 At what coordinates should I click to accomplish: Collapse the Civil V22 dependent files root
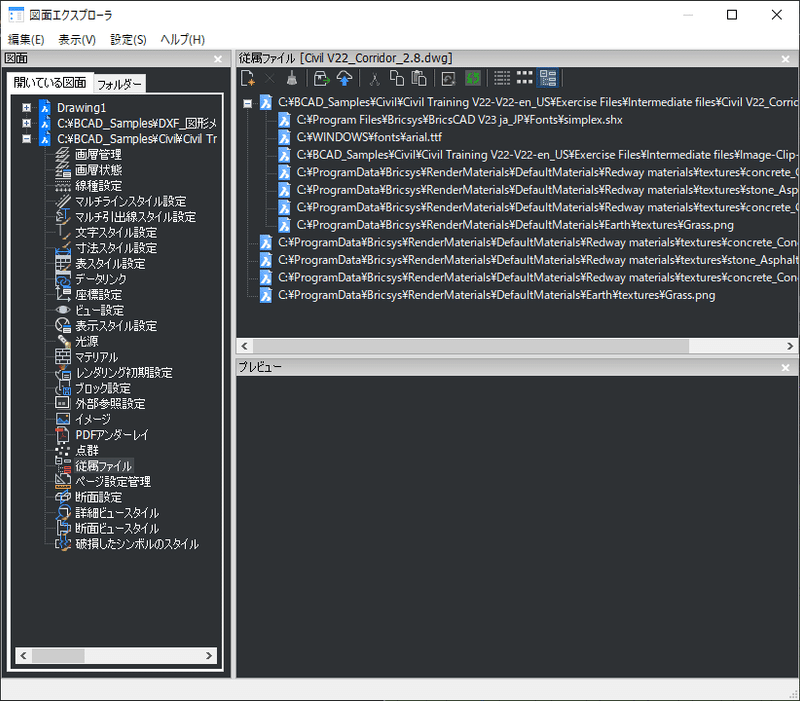point(248,103)
